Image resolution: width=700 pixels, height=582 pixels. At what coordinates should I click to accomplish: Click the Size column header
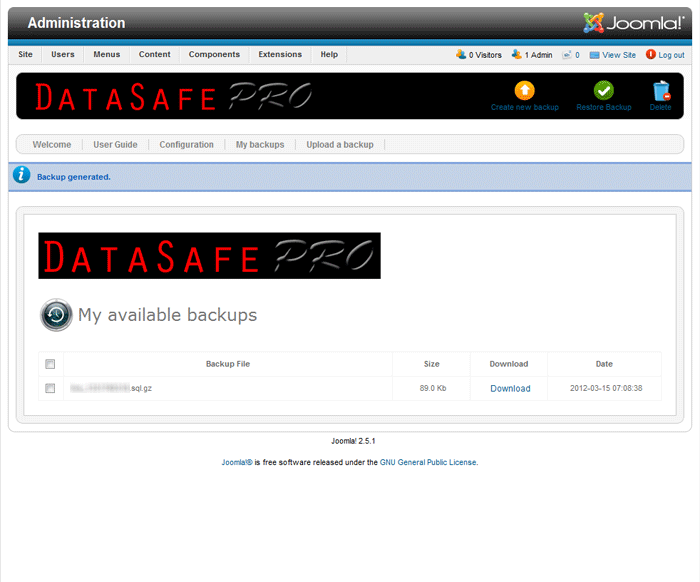[x=431, y=364]
